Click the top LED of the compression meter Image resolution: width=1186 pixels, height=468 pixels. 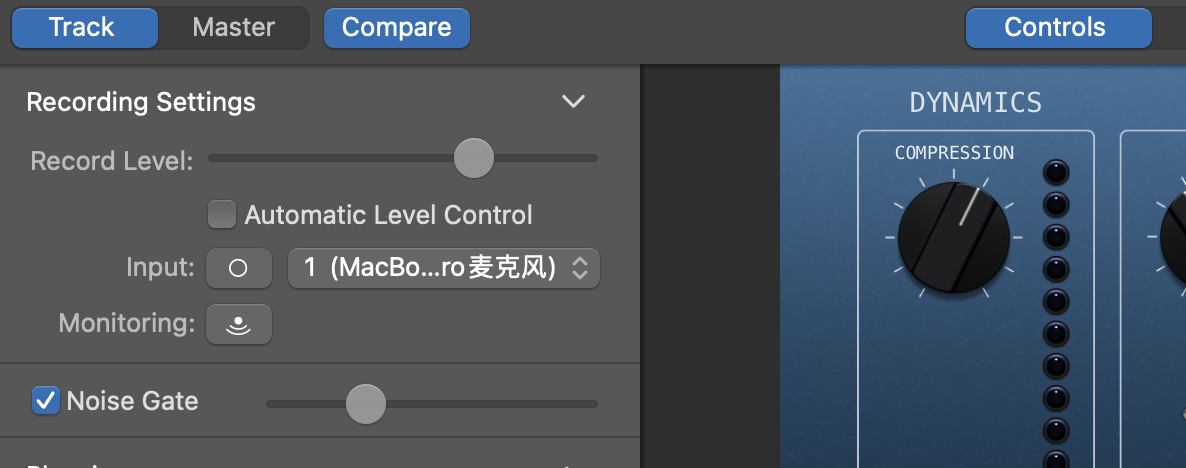1056,173
